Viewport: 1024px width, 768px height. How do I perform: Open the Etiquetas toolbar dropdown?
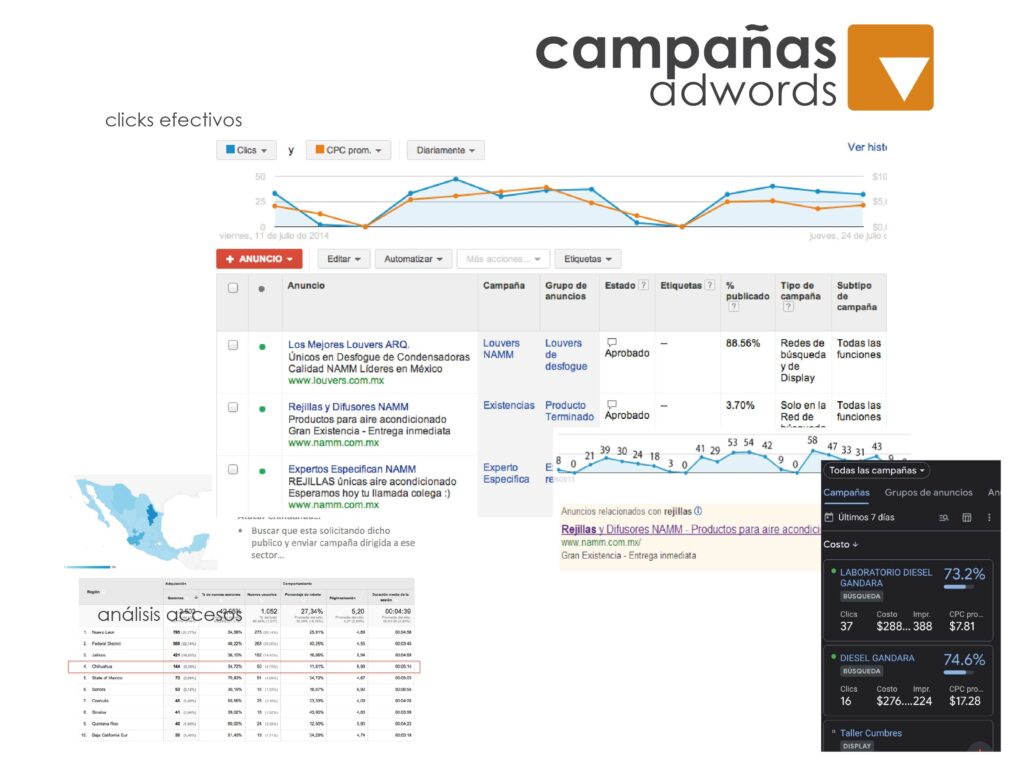coord(588,259)
